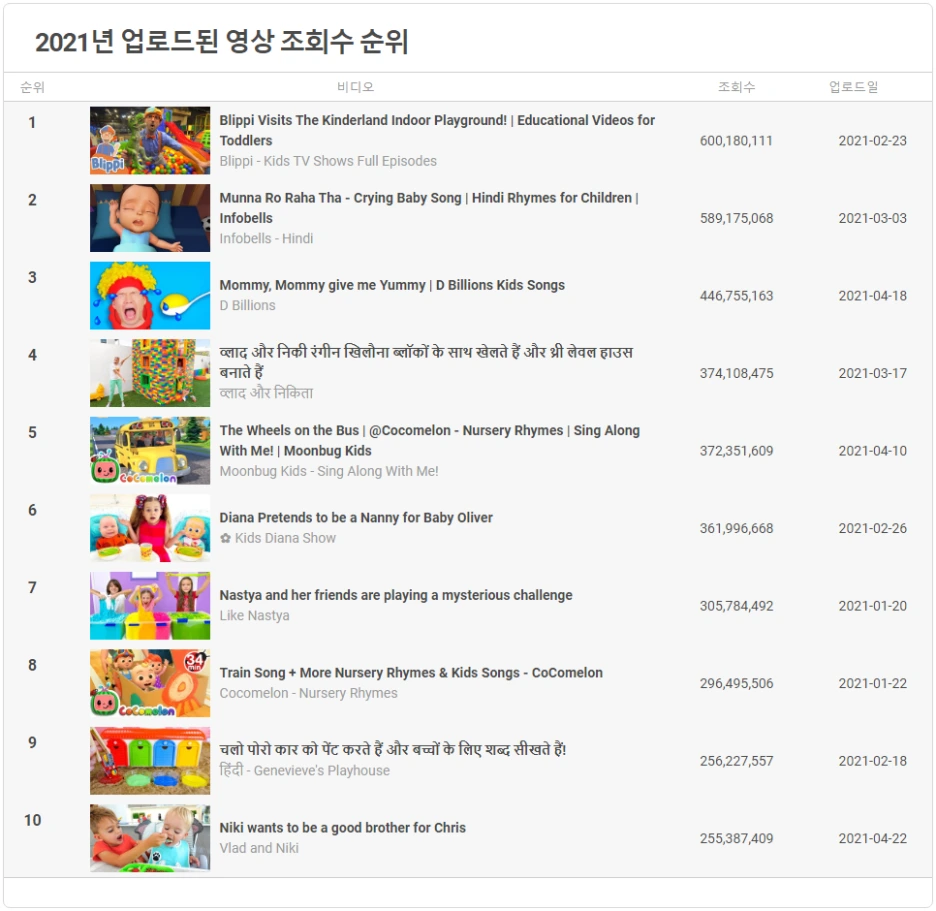
Task: Open the Munna Ro Raha Tha thumbnail
Action: click(x=150, y=218)
